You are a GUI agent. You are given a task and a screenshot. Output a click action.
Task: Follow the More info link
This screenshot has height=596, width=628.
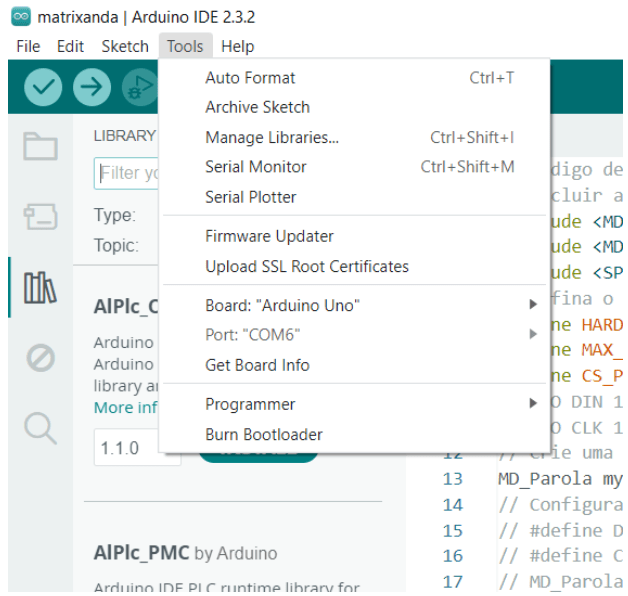(126, 407)
